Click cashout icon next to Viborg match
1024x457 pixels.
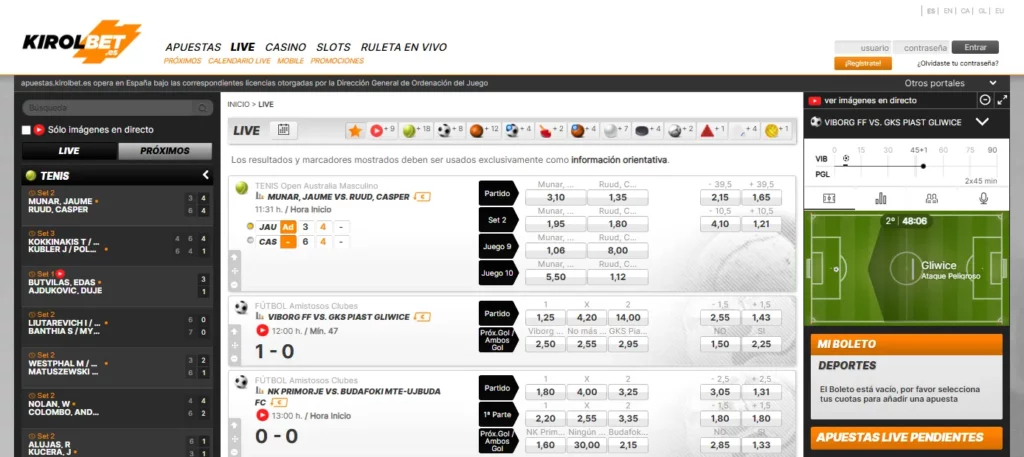[423, 317]
